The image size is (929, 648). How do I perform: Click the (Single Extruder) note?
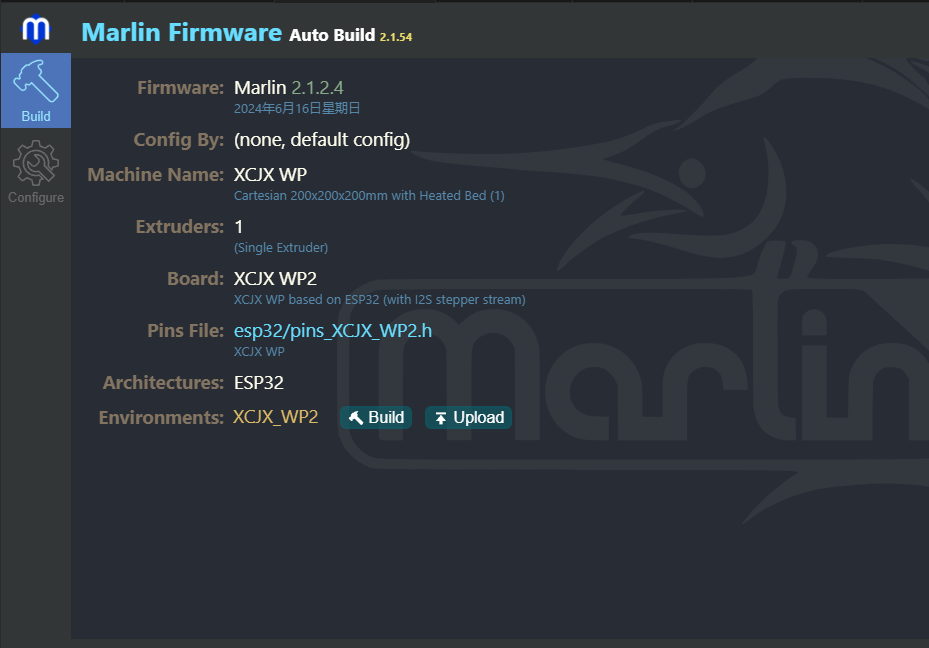tap(281, 248)
